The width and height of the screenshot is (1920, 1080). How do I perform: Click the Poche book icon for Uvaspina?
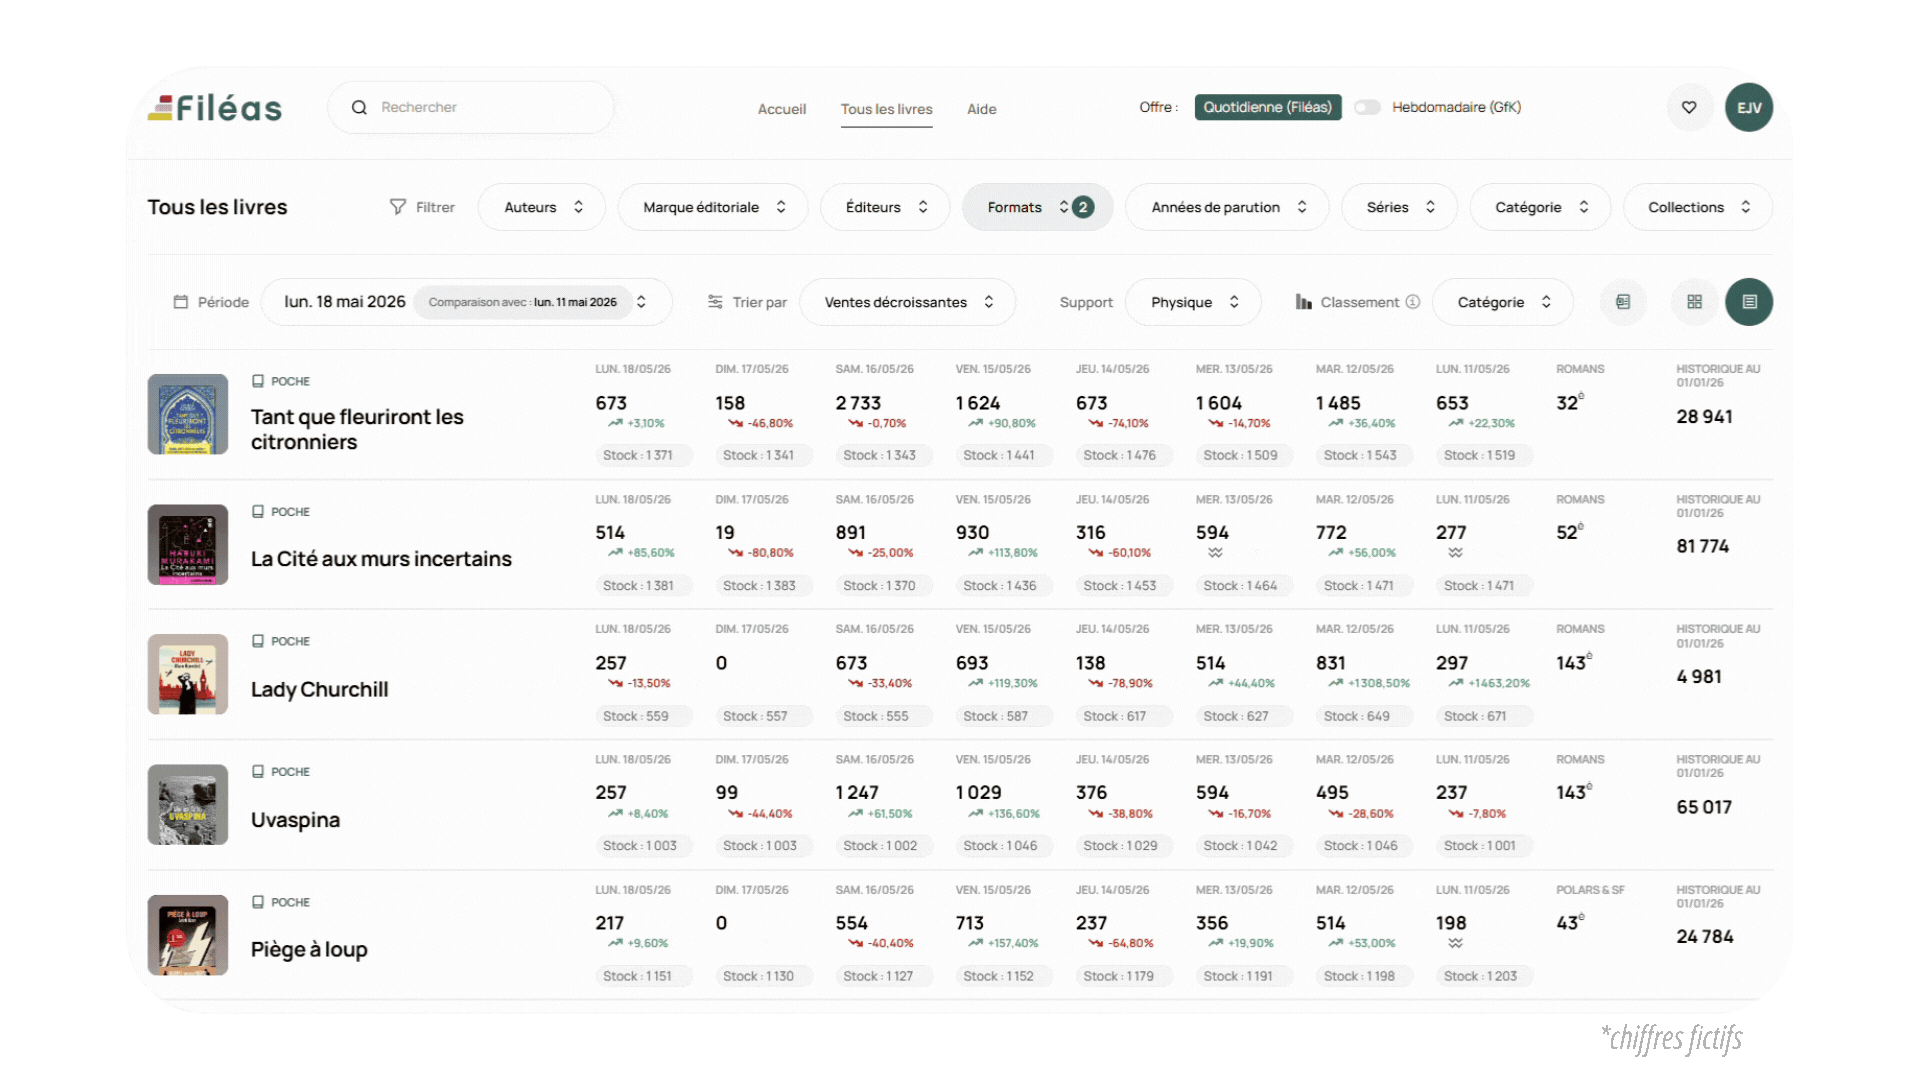[x=258, y=771]
